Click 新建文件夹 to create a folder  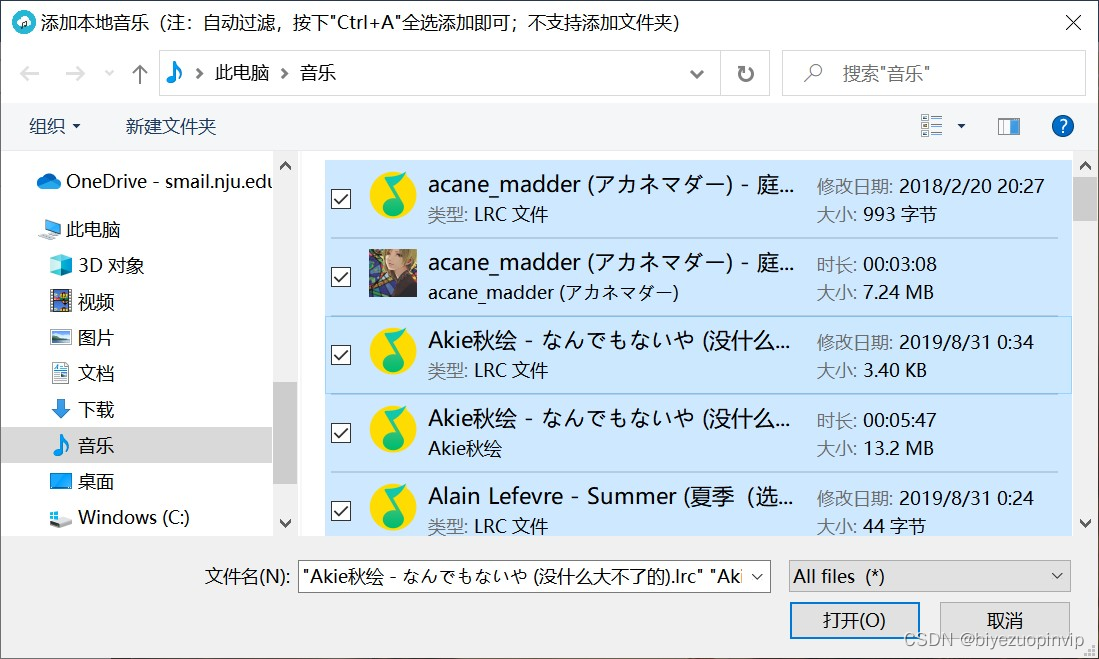(x=170, y=126)
